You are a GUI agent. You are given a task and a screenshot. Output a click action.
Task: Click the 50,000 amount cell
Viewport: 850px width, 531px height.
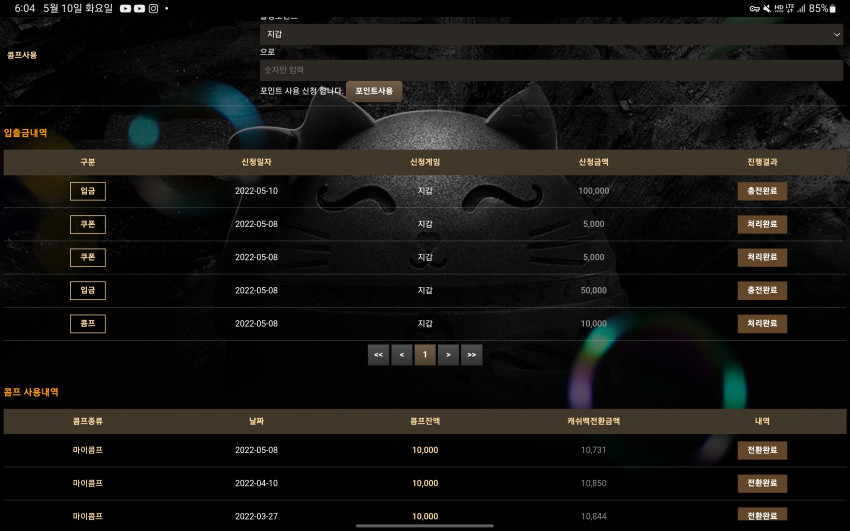(594, 290)
